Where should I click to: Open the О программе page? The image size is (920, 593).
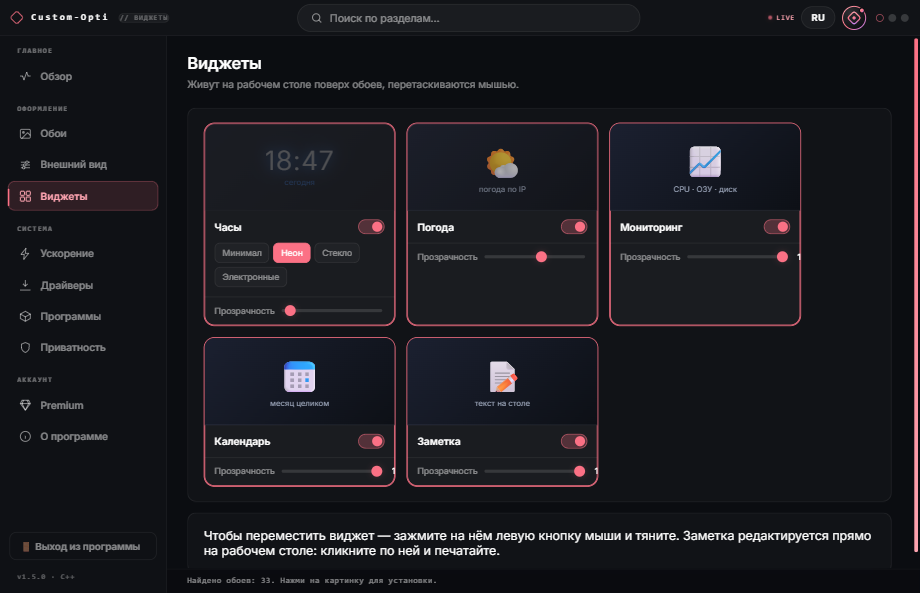coord(83,436)
